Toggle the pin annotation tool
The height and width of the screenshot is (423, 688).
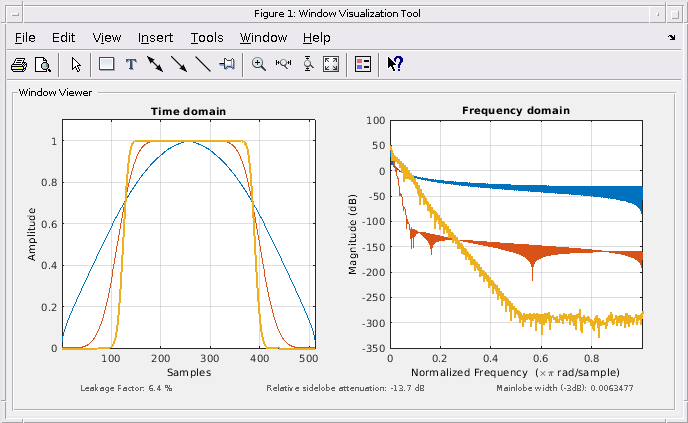[227, 64]
